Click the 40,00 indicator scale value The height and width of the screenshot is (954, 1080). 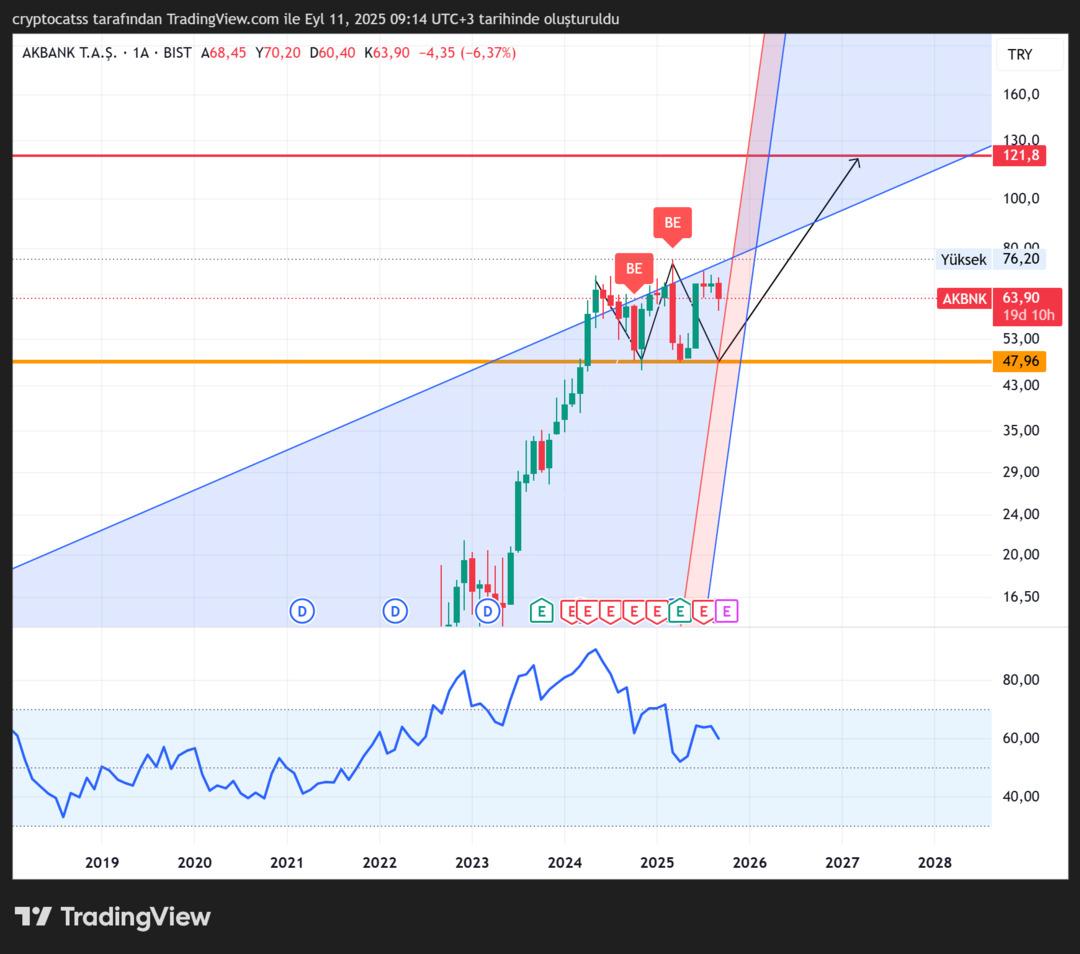[x=1021, y=796]
